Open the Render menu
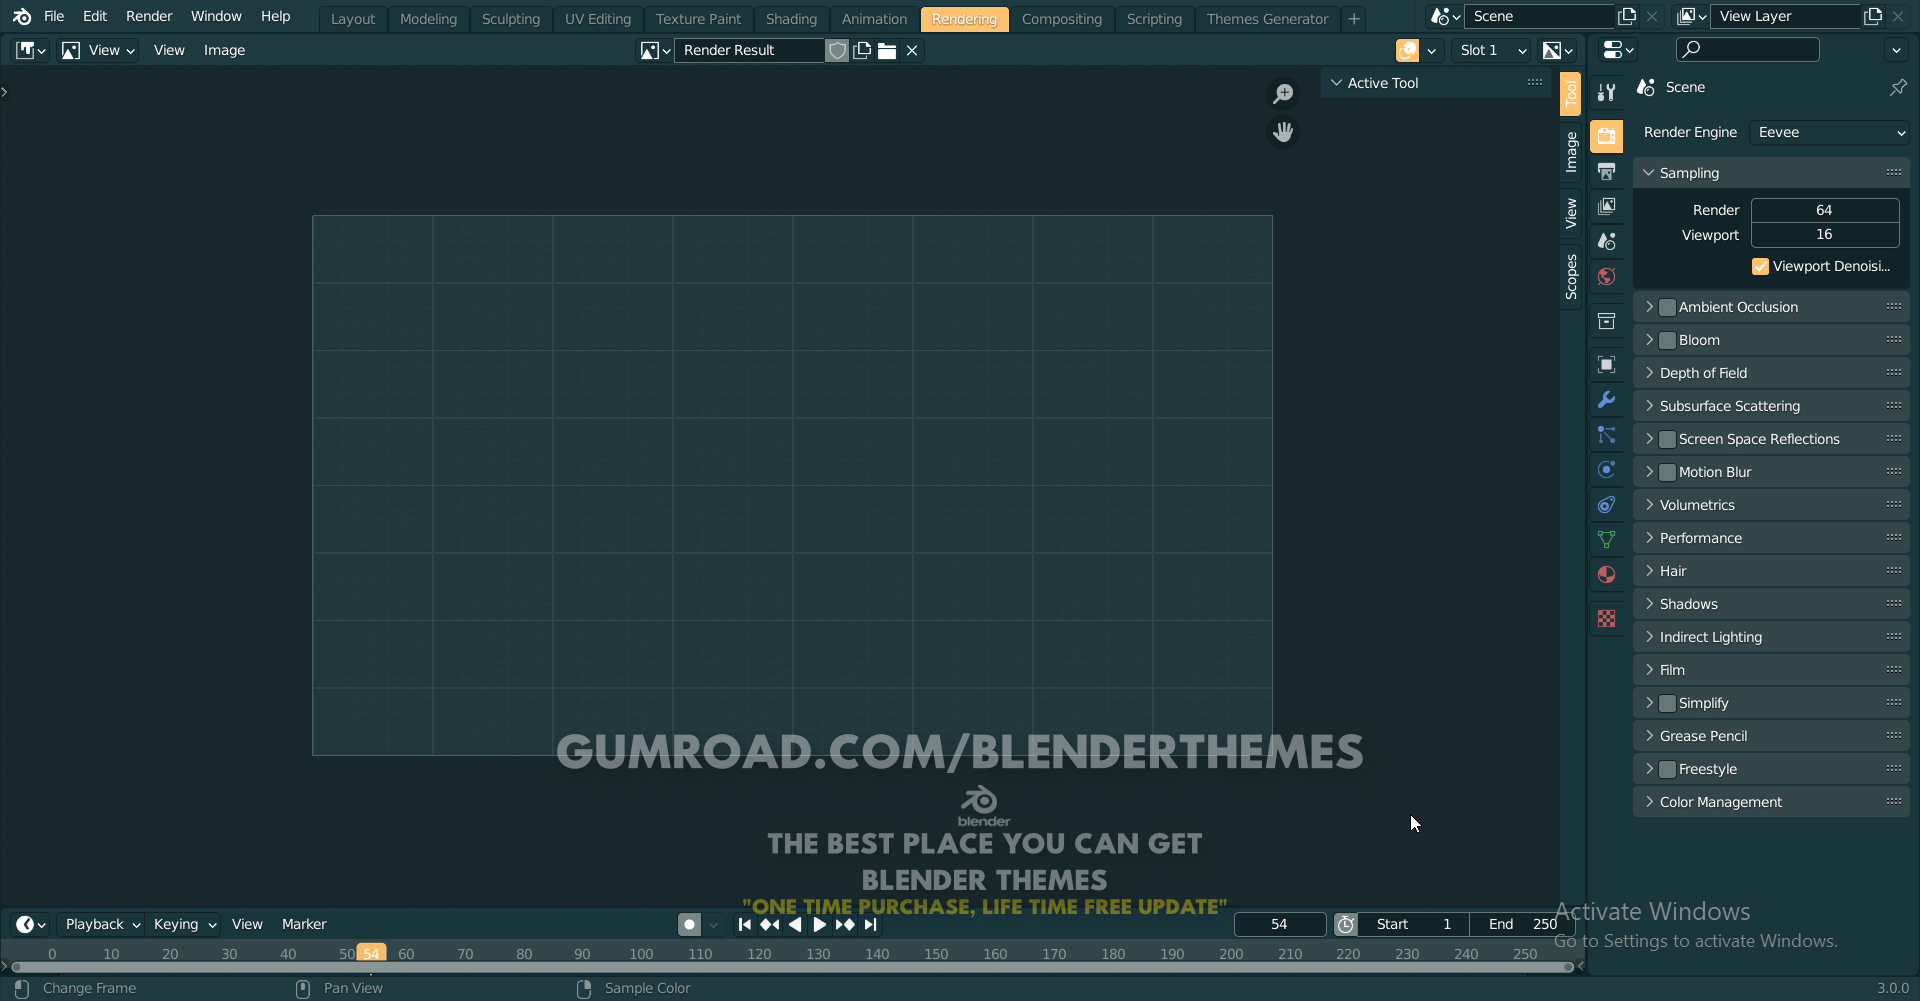This screenshot has width=1920, height=1001. tap(149, 16)
